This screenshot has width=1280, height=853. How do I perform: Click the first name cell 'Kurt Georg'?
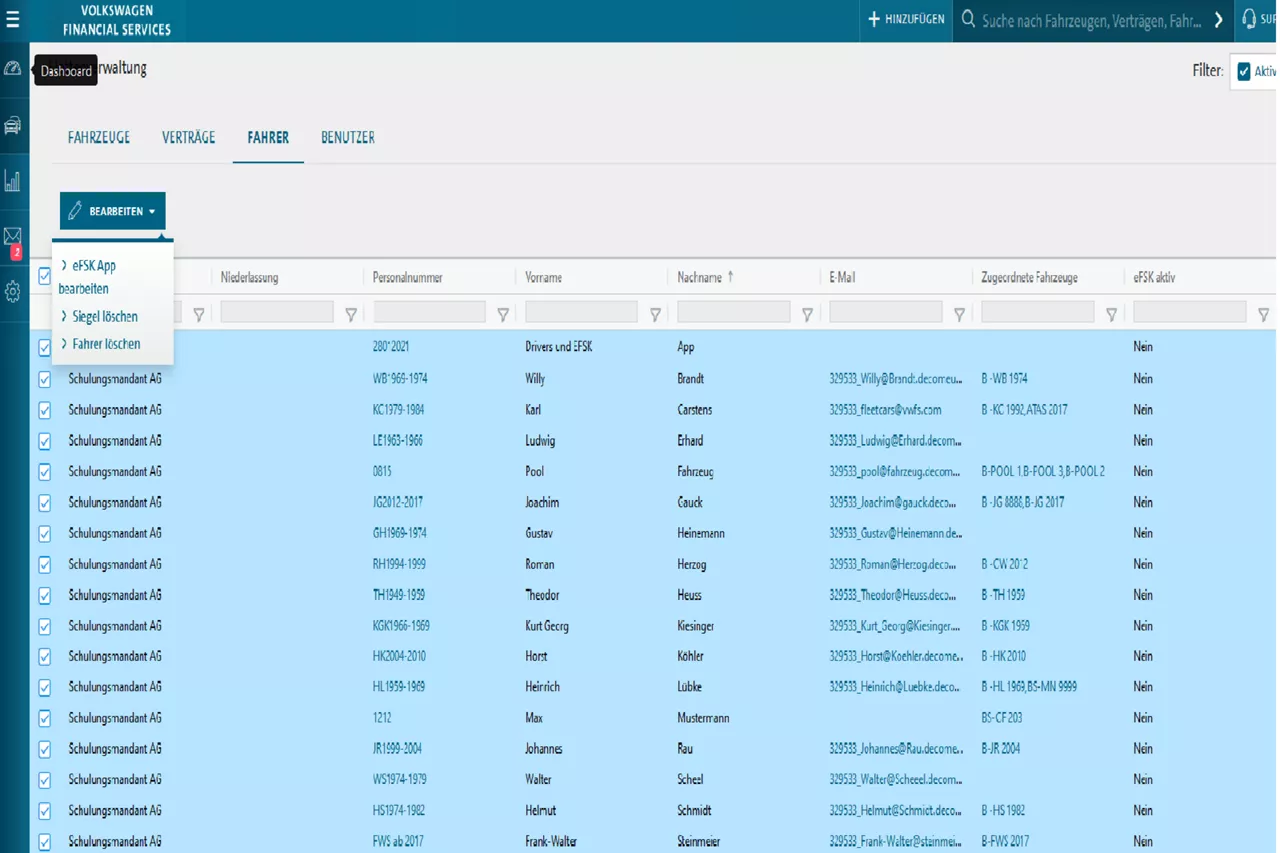(x=547, y=626)
